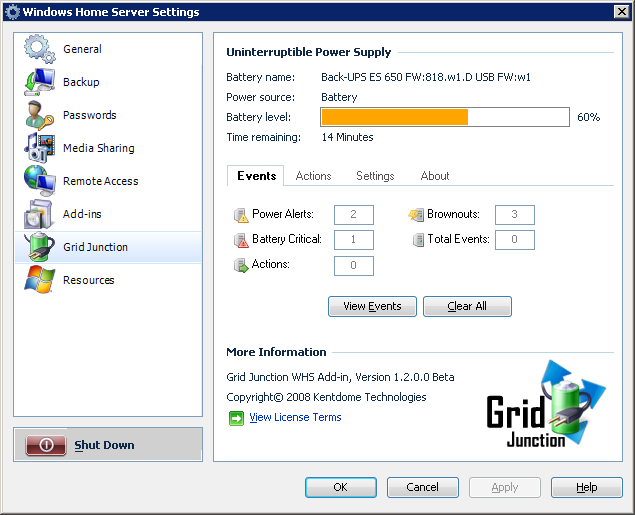This screenshot has height=515, width=635.
Task: Click the greyed-out Apply button
Action: (505, 487)
